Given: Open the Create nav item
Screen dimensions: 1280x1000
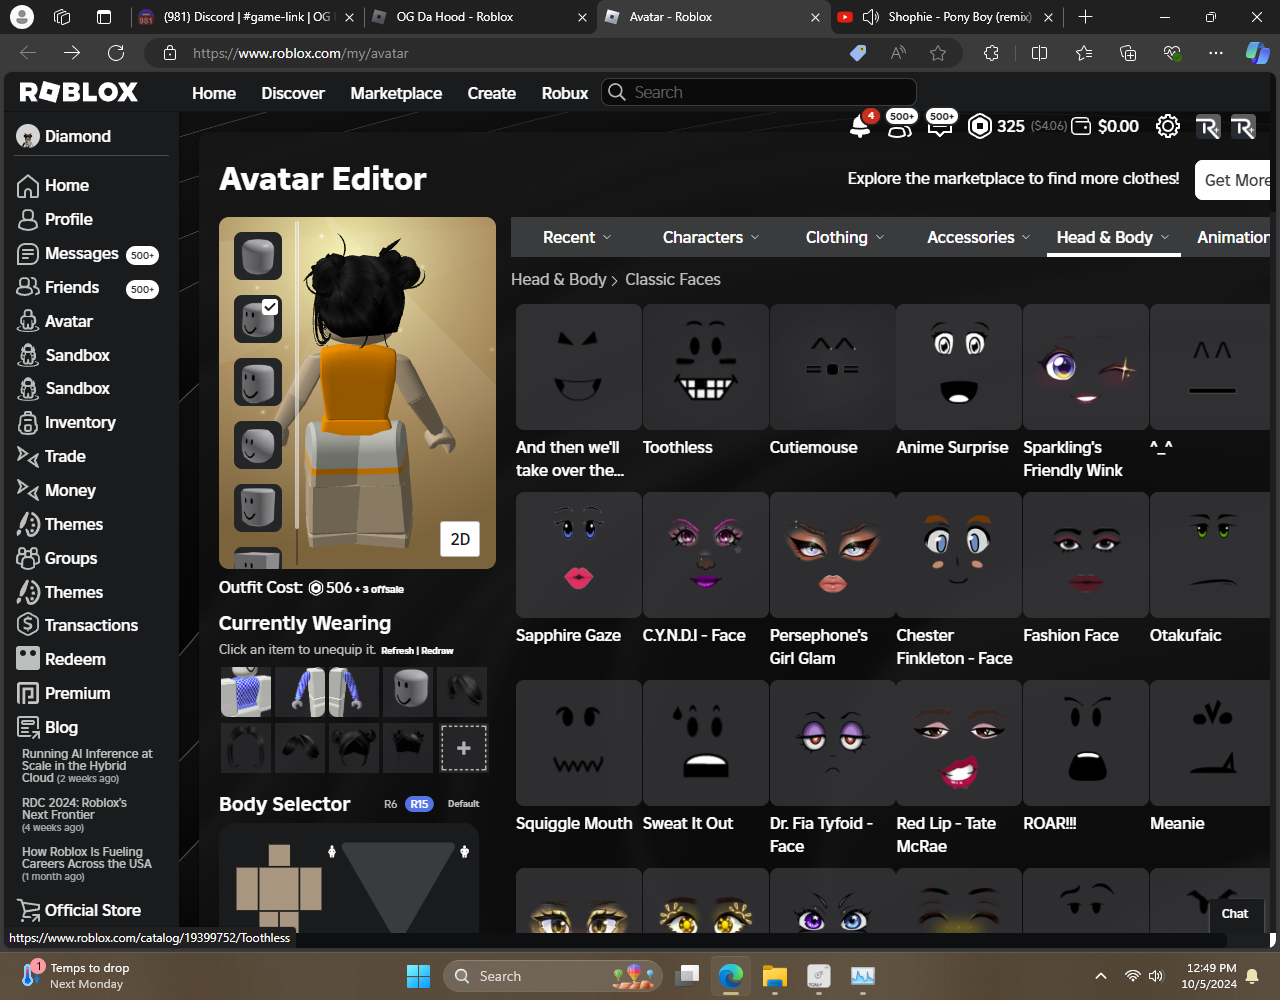Looking at the screenshot, I should [x=492, y=93].
